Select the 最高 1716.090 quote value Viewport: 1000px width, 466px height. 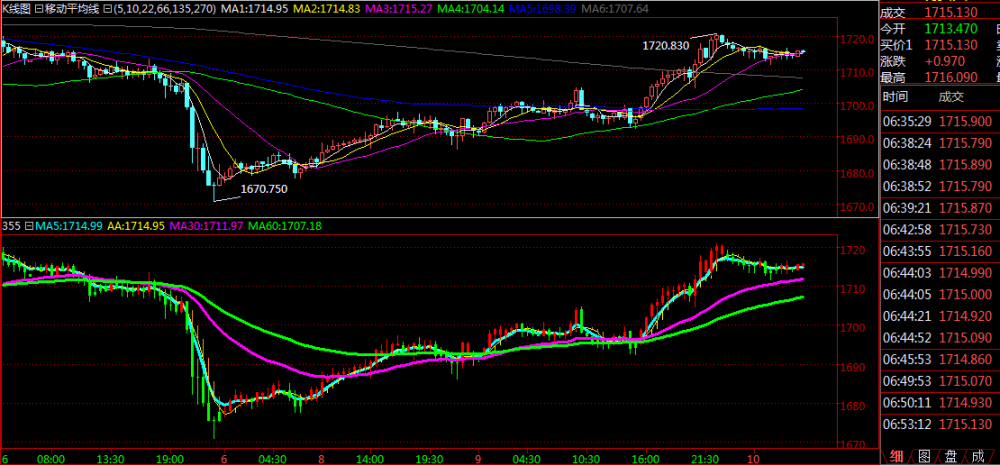pos(950,78)
